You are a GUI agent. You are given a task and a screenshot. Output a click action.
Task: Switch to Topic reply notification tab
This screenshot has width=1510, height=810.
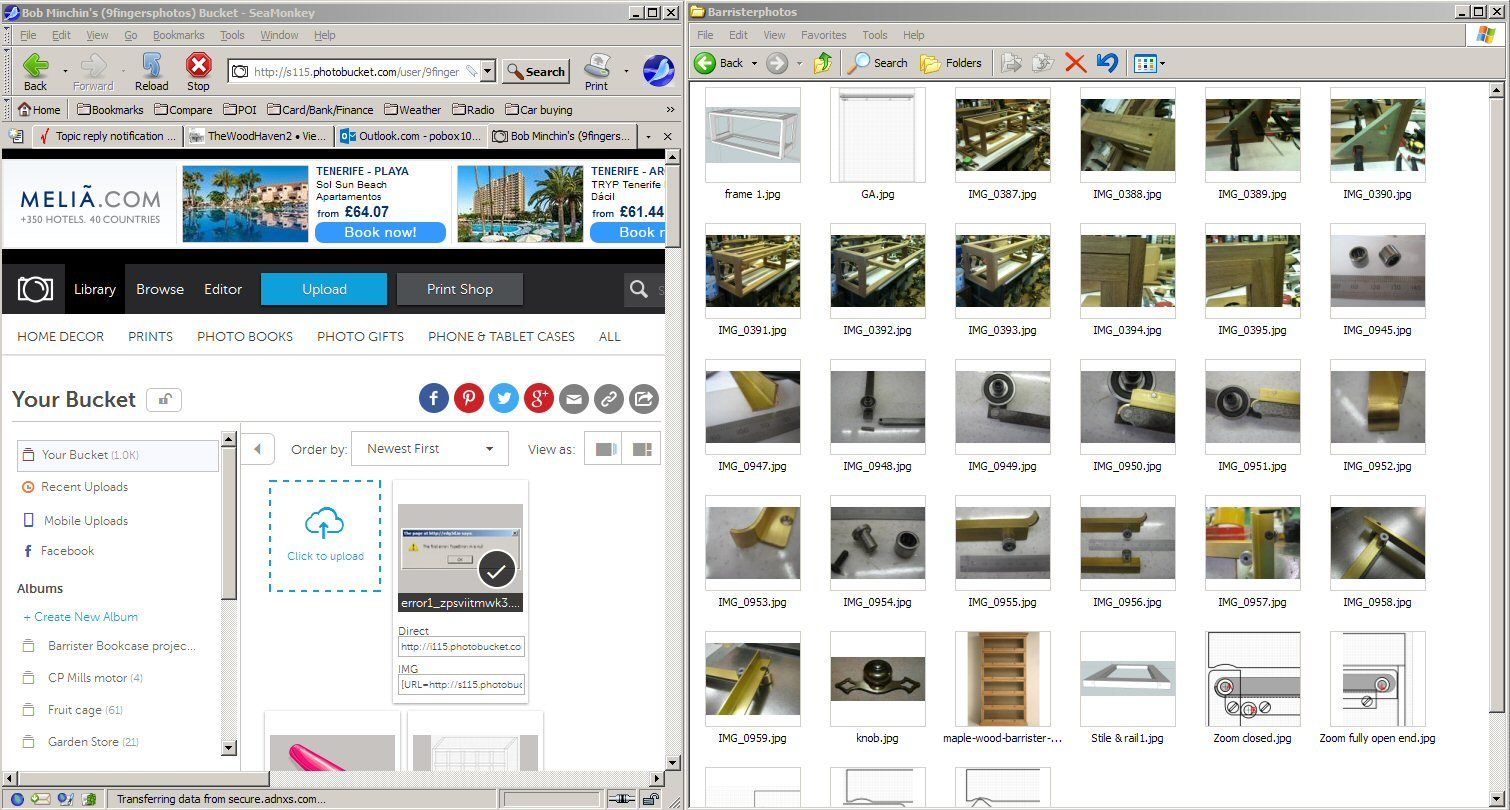click(107, 136)
